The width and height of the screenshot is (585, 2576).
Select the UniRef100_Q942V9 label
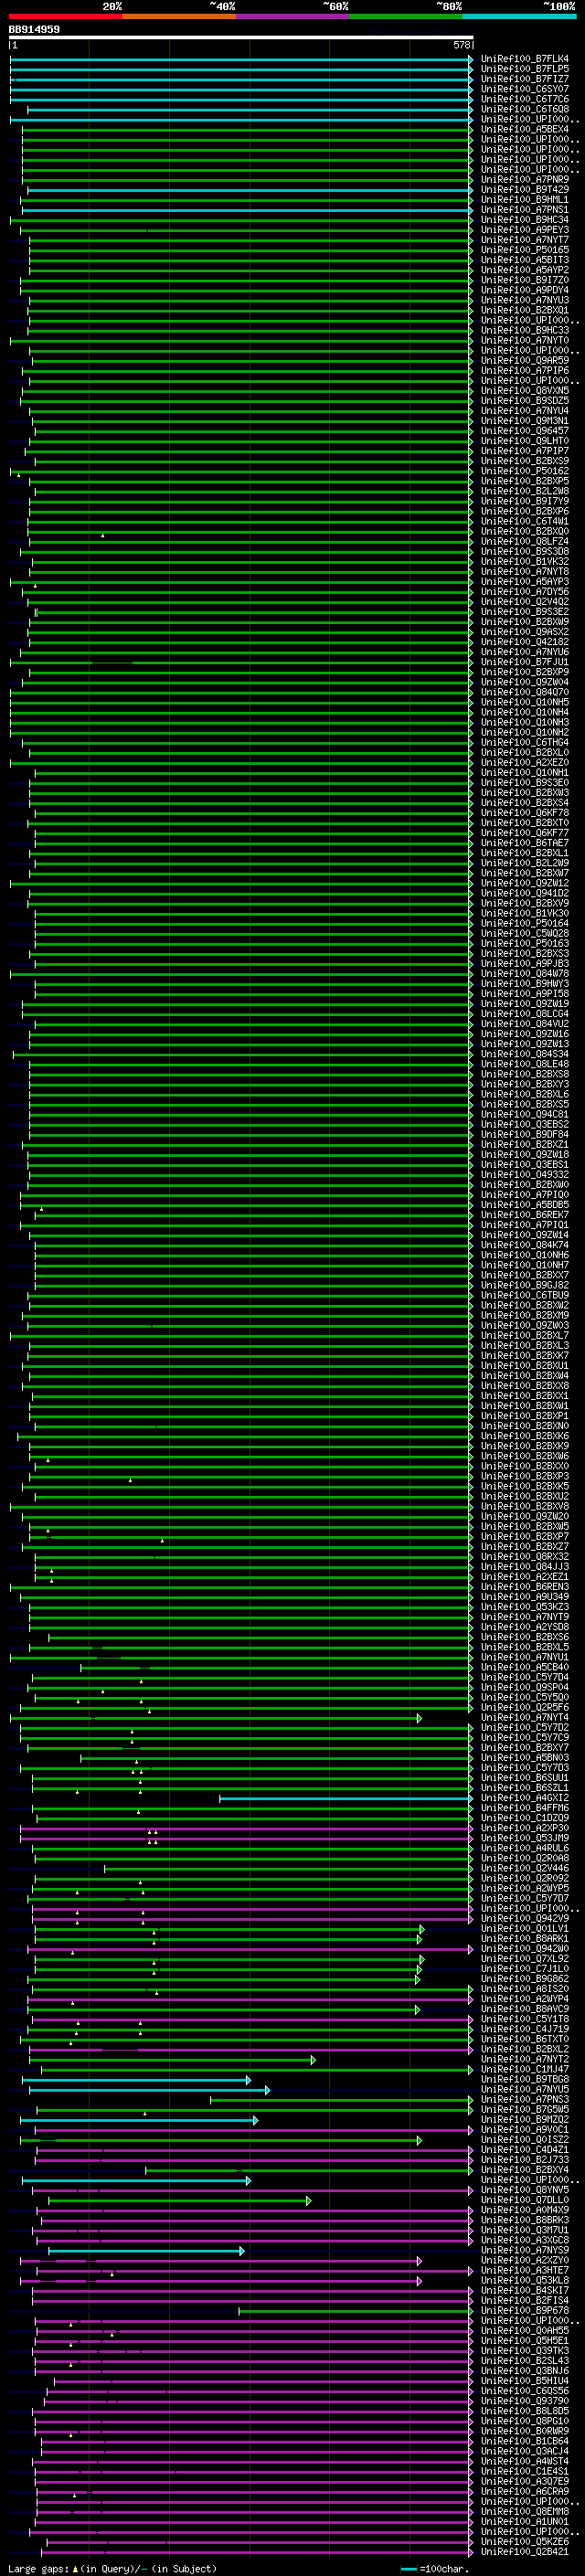[525, 1919]
